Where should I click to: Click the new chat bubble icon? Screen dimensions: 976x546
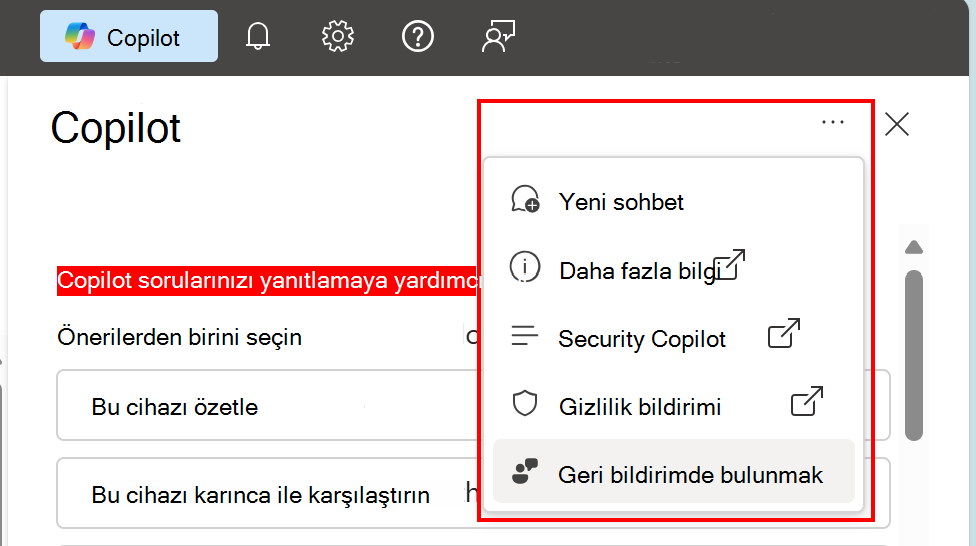(525, 199)
